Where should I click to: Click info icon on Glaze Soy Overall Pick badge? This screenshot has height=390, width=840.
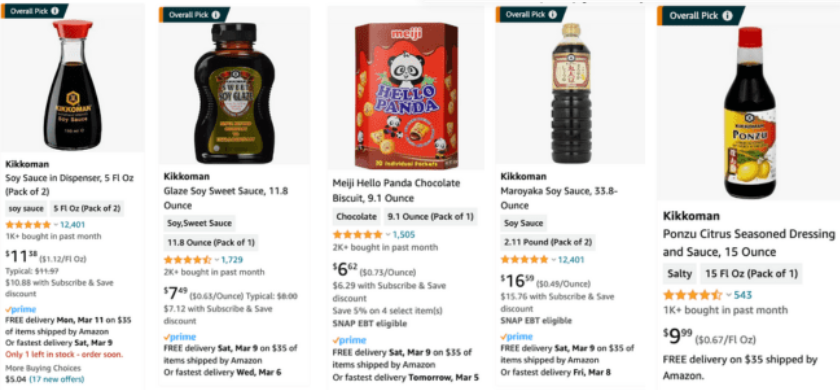click(x=216, y=15)
